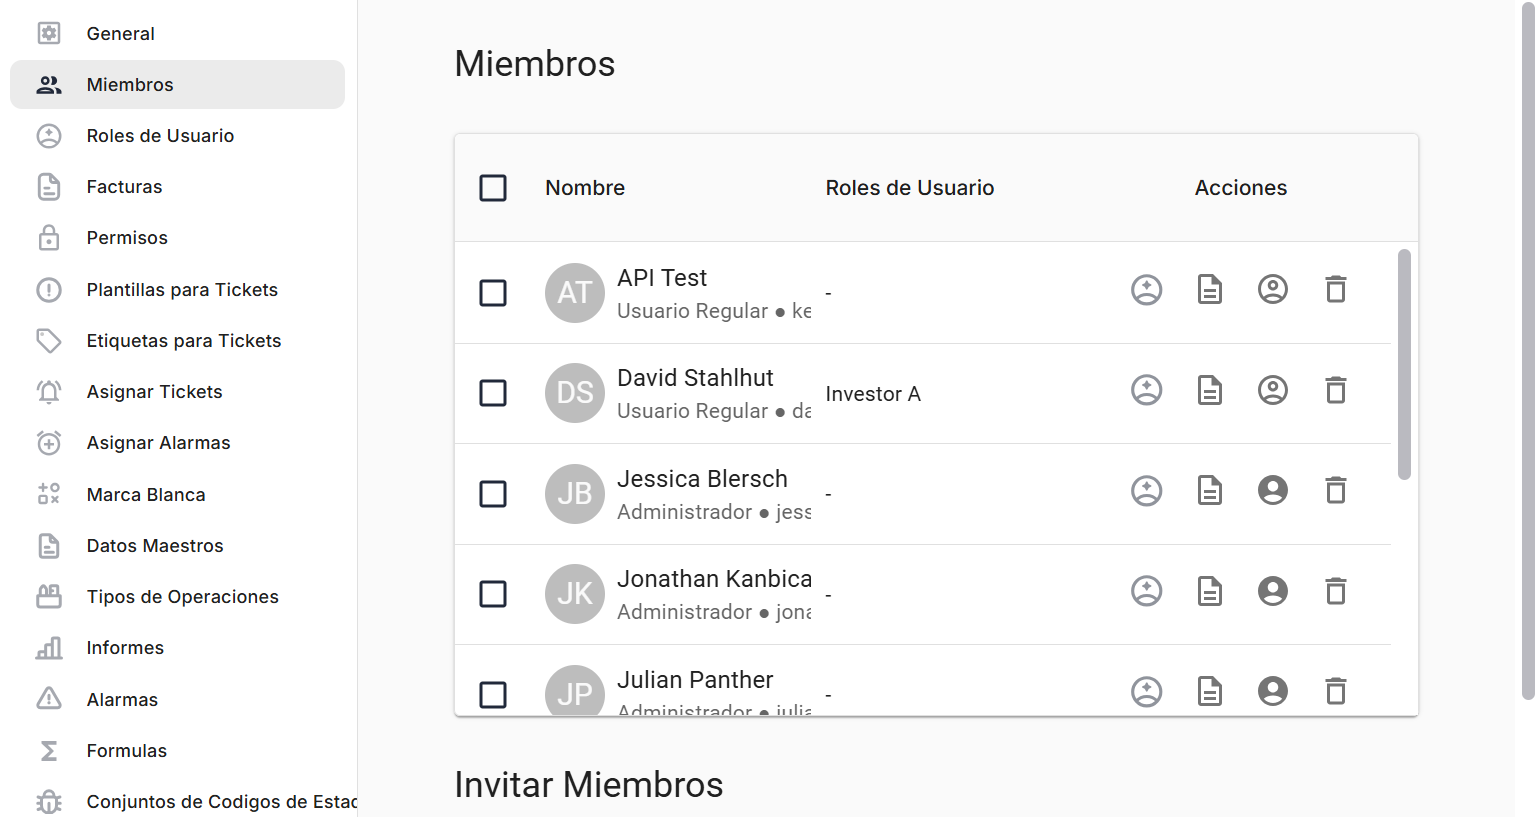
Task: Toggle the select-all members checkbox
Action: [x=493, y=188]
